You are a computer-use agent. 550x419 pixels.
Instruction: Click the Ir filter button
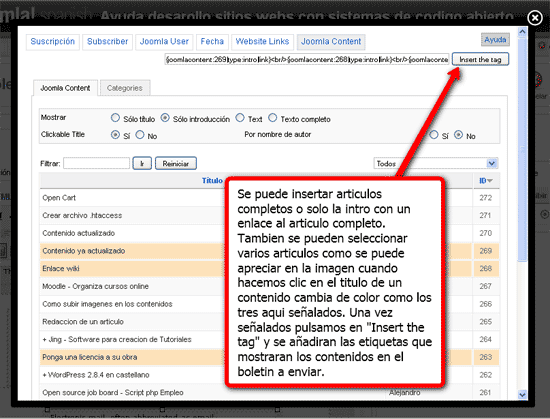point(142,163)
